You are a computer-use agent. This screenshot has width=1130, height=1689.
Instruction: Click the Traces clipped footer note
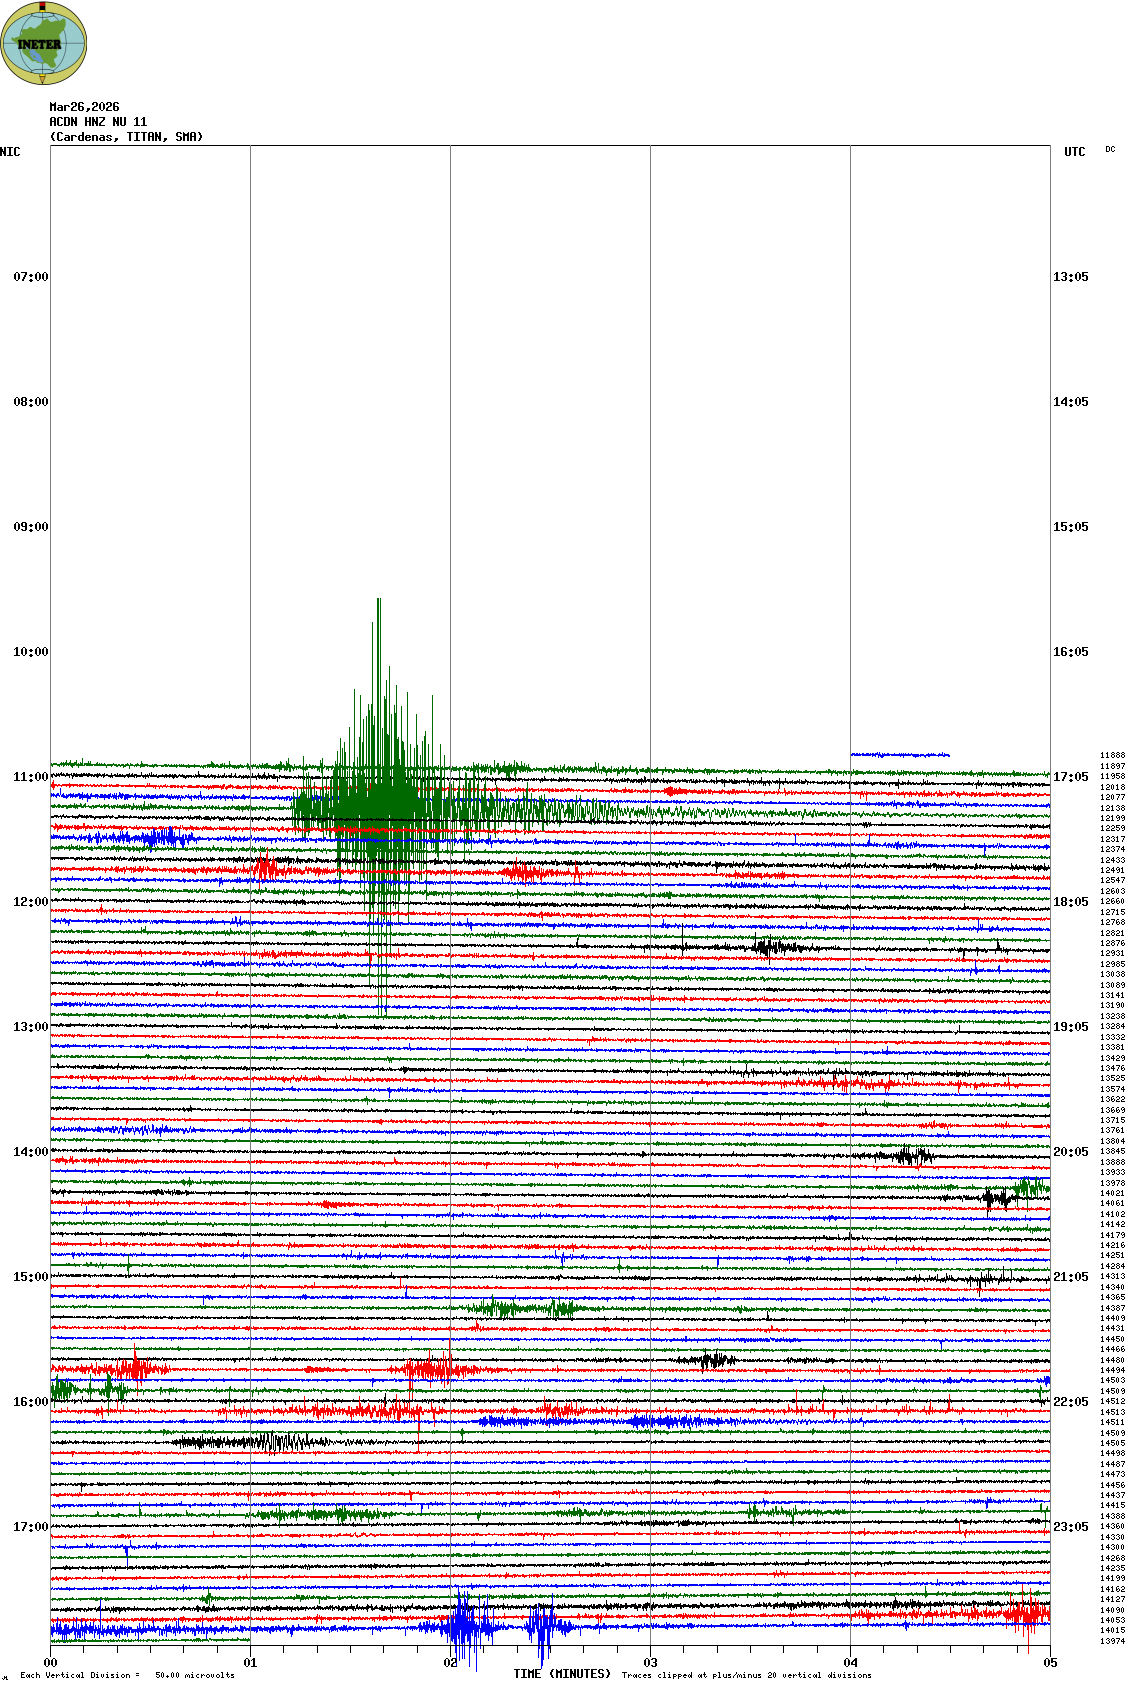pyautogui.click(x=746, y=1675)
